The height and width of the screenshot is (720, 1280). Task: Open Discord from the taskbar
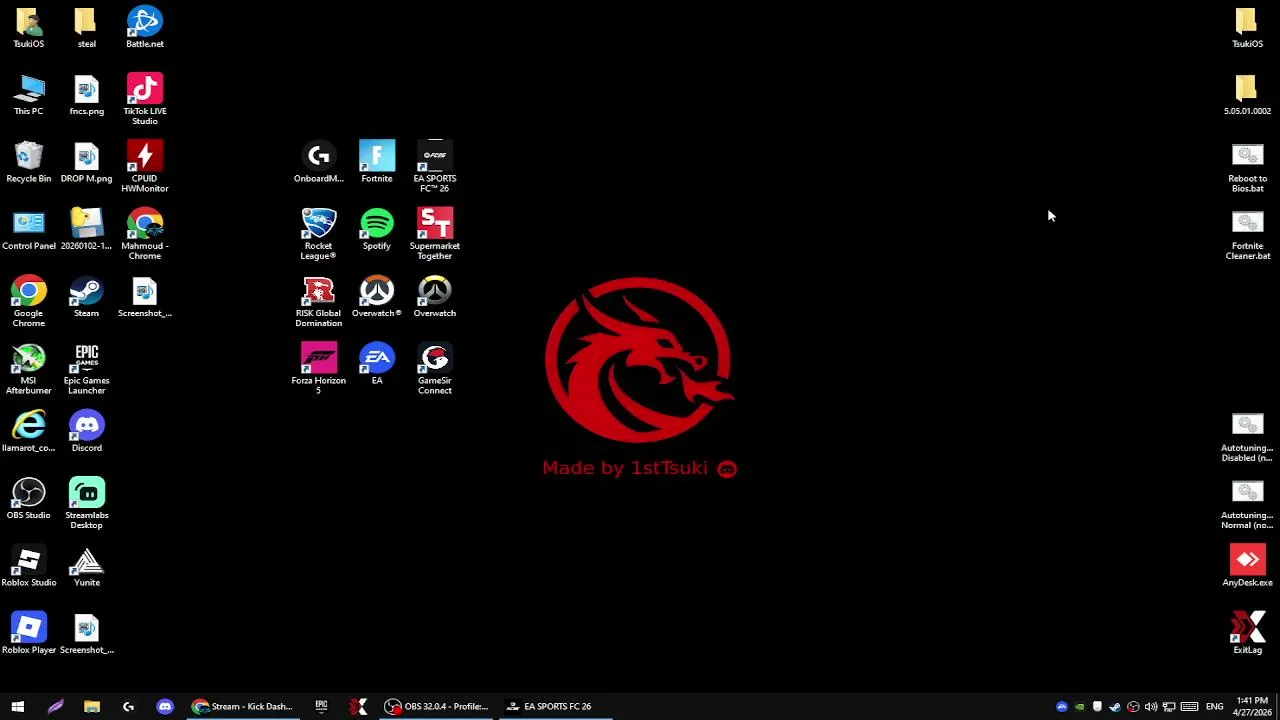165,706
